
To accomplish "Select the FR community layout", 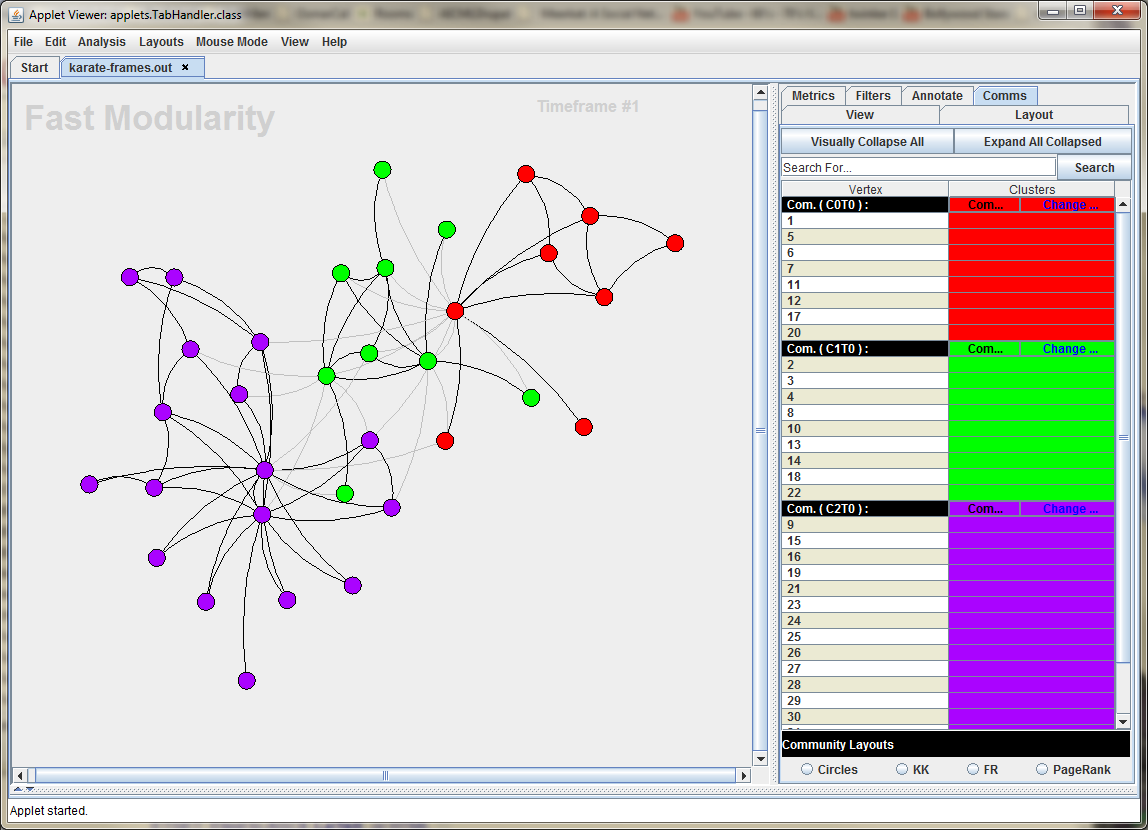I will point(973,769).
